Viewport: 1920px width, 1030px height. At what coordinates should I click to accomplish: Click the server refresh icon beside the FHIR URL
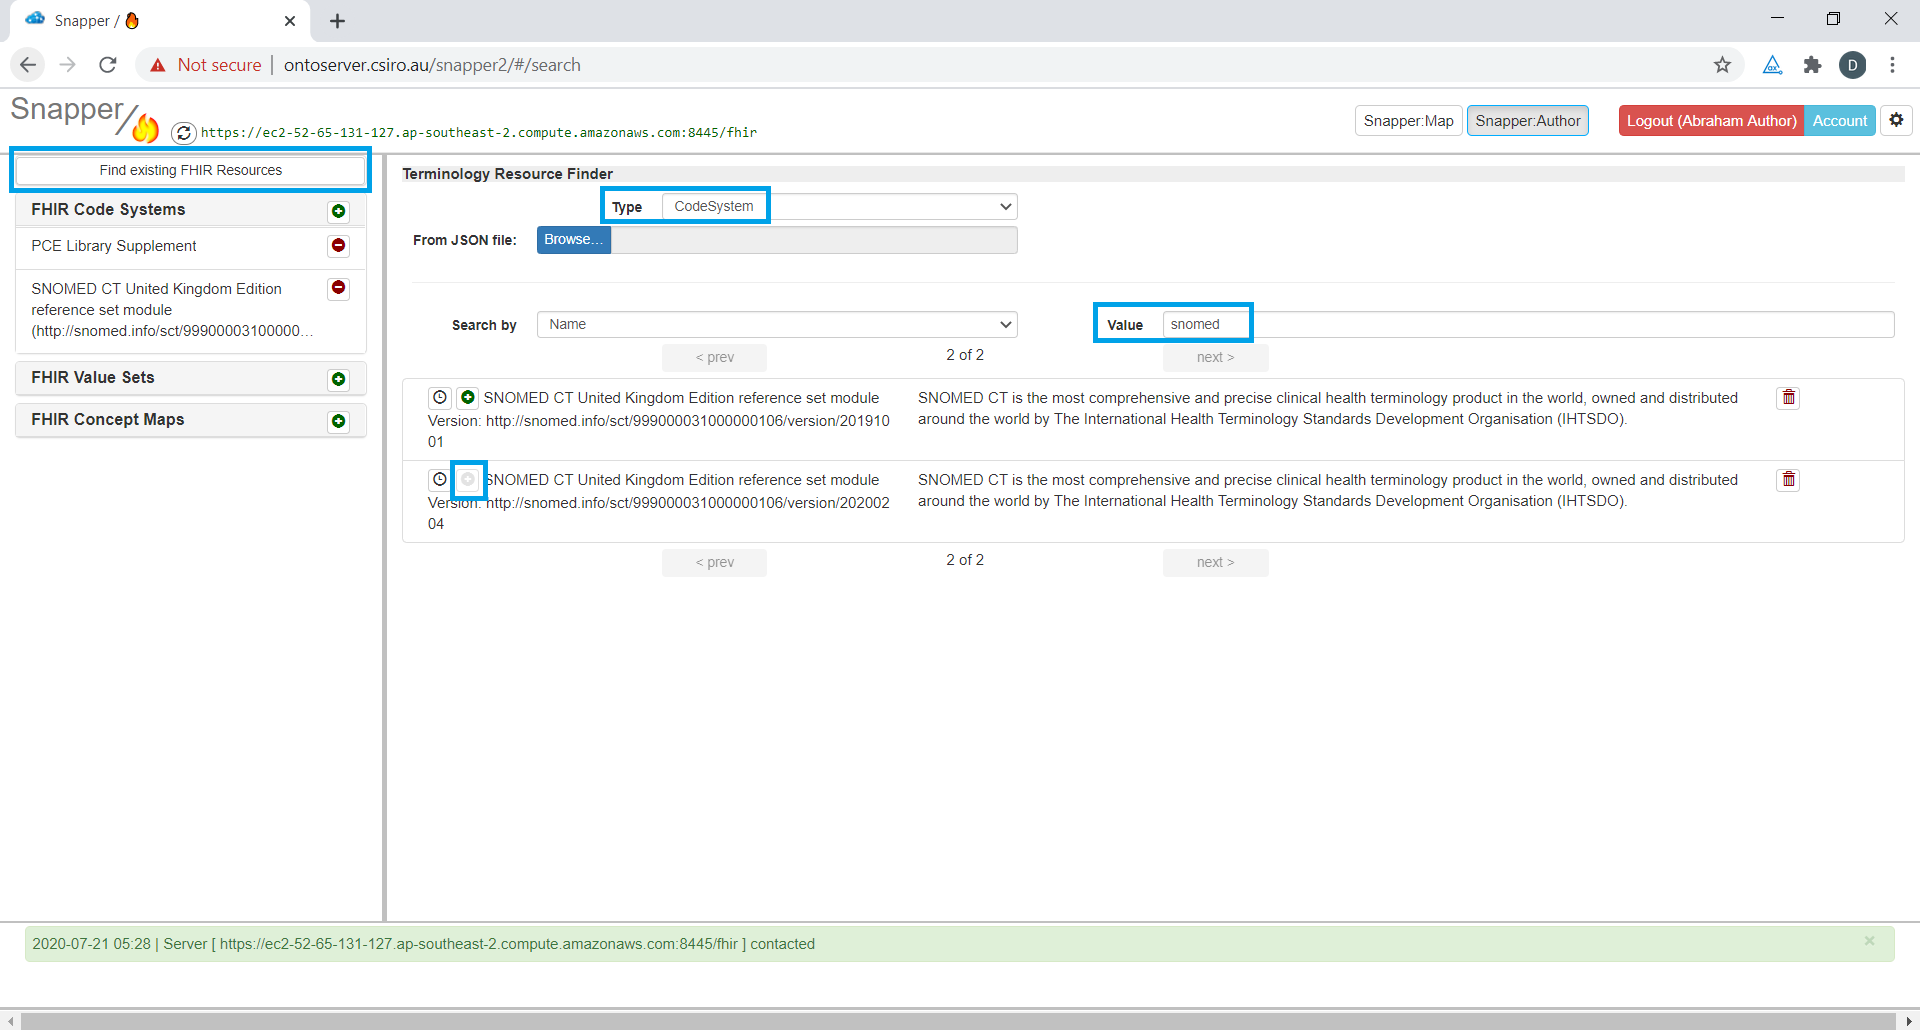click(183, 132)
